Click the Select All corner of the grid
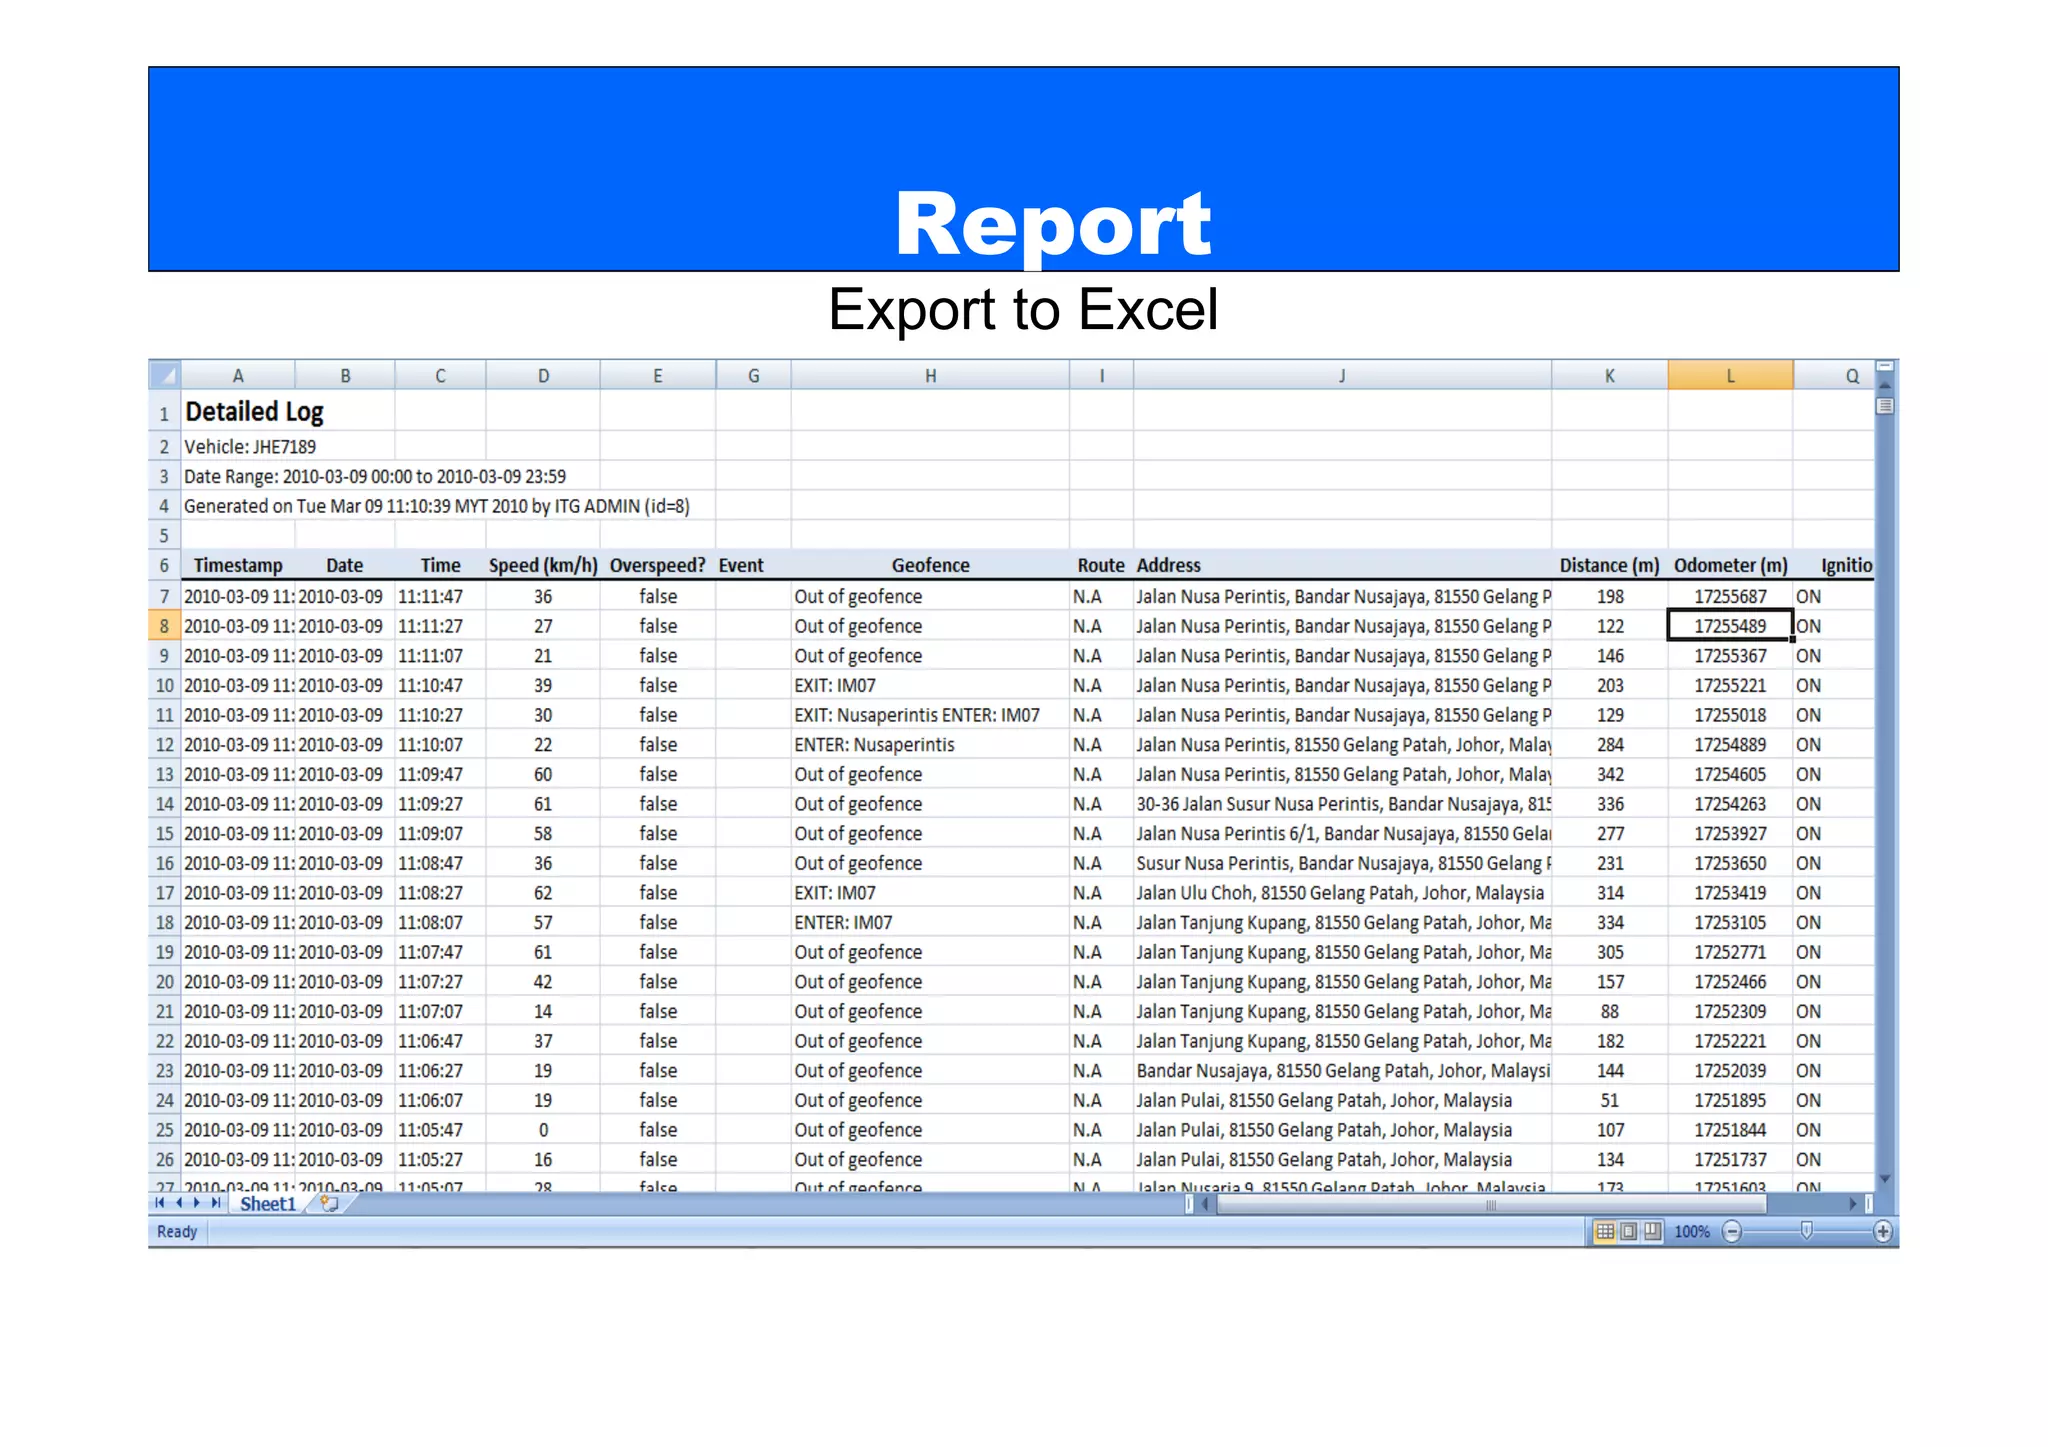The image size is (2048, 1447). tap(165, 375)
